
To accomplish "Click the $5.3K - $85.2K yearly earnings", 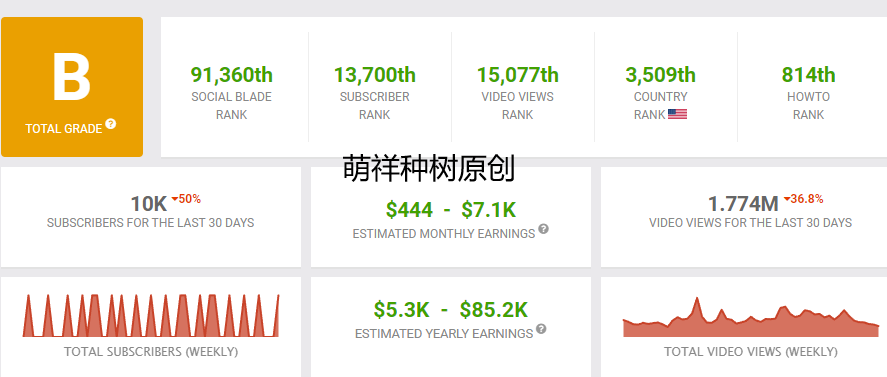I will 450,310.
